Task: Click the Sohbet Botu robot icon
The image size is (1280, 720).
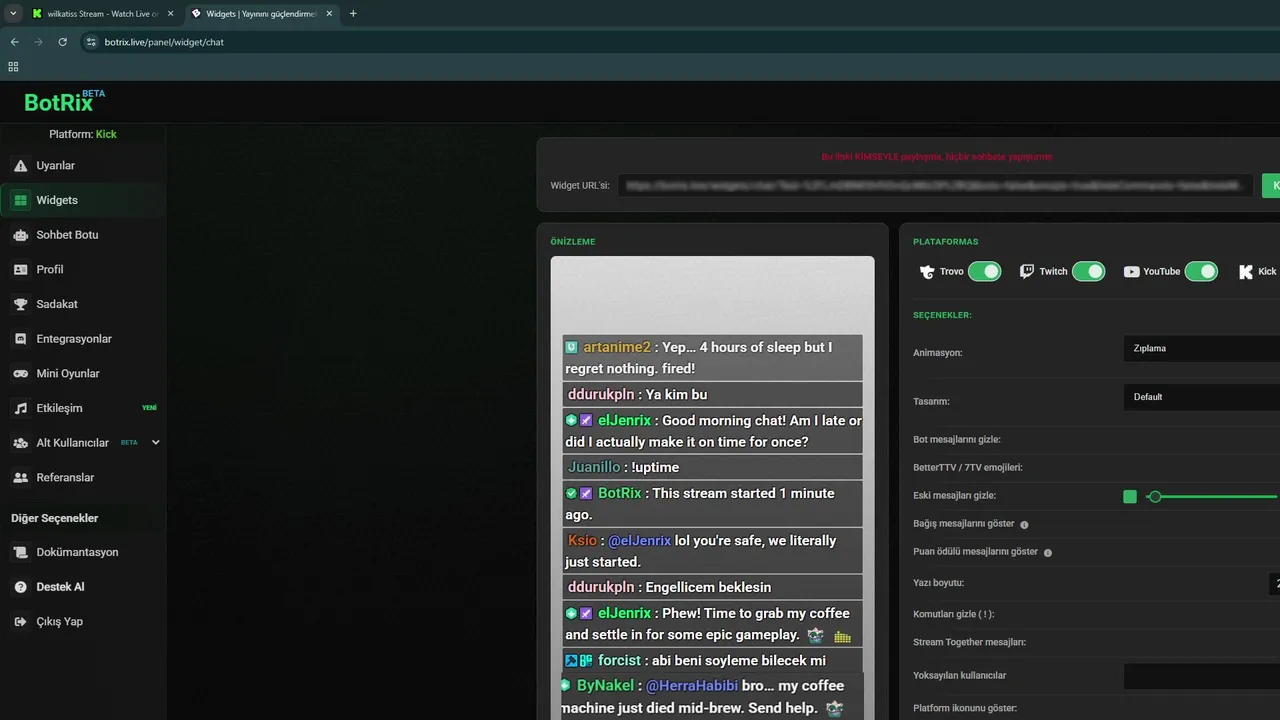Action: click(x=20, y=235)
